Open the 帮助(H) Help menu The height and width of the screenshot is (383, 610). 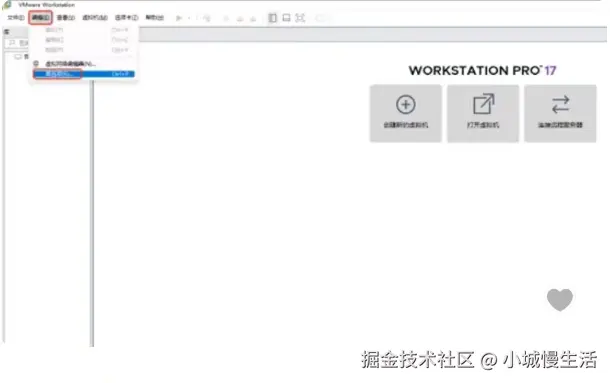pos(154,18)
